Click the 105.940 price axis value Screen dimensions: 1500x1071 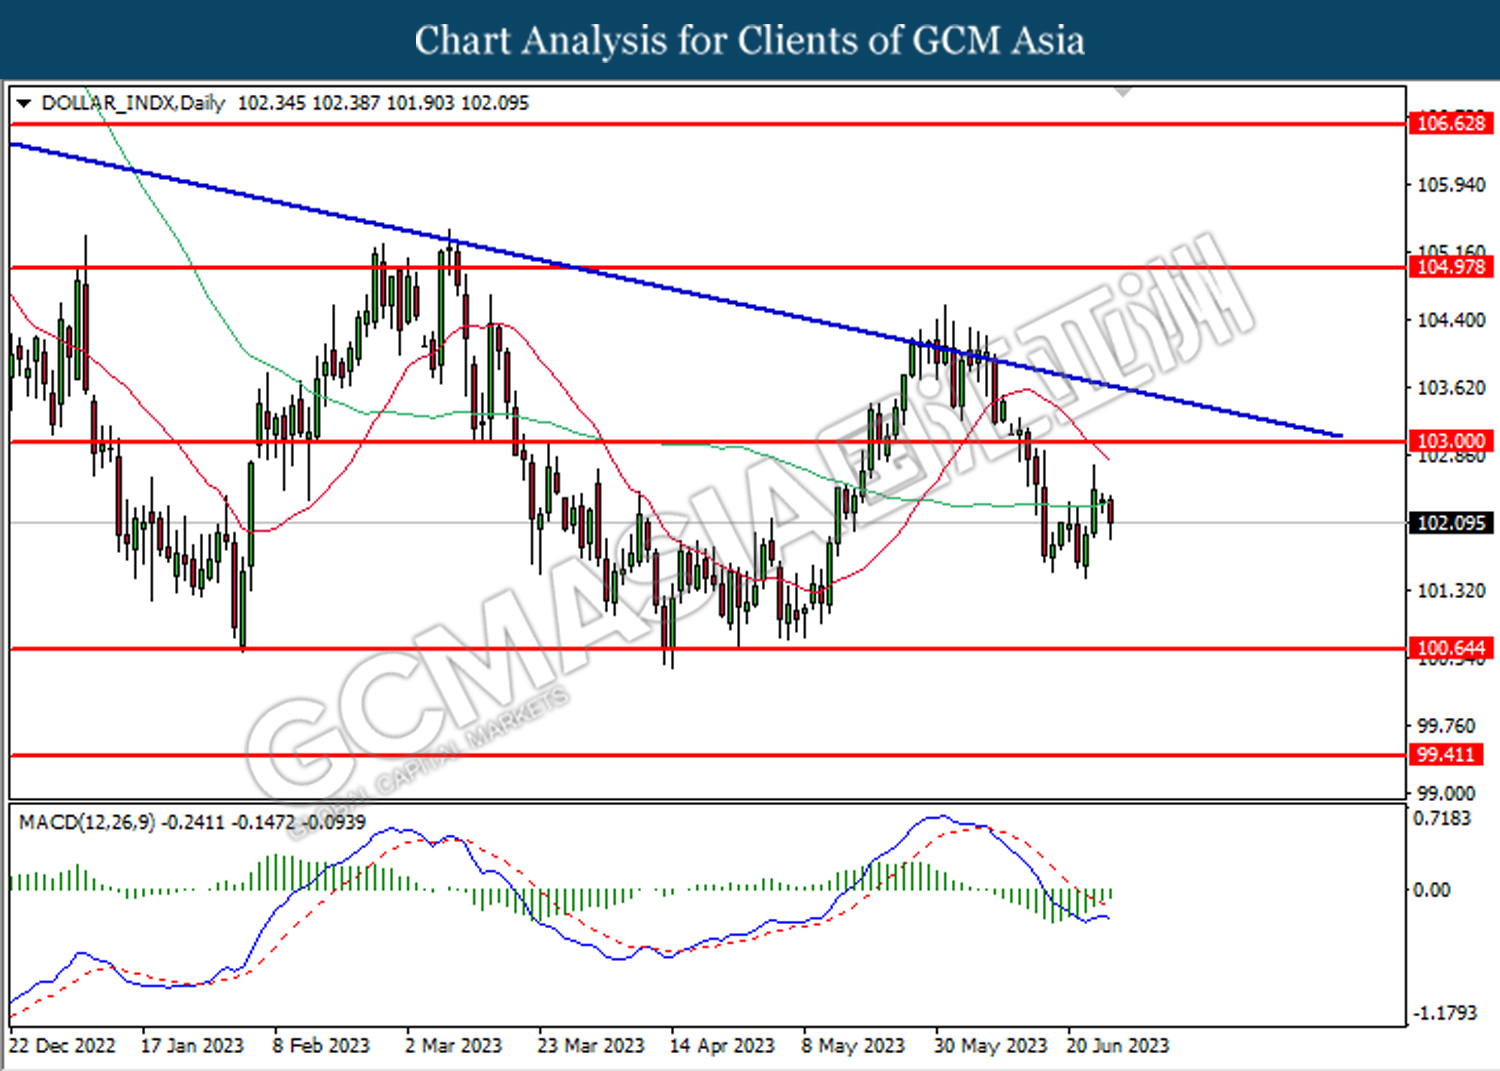(x=1452, y=185)
